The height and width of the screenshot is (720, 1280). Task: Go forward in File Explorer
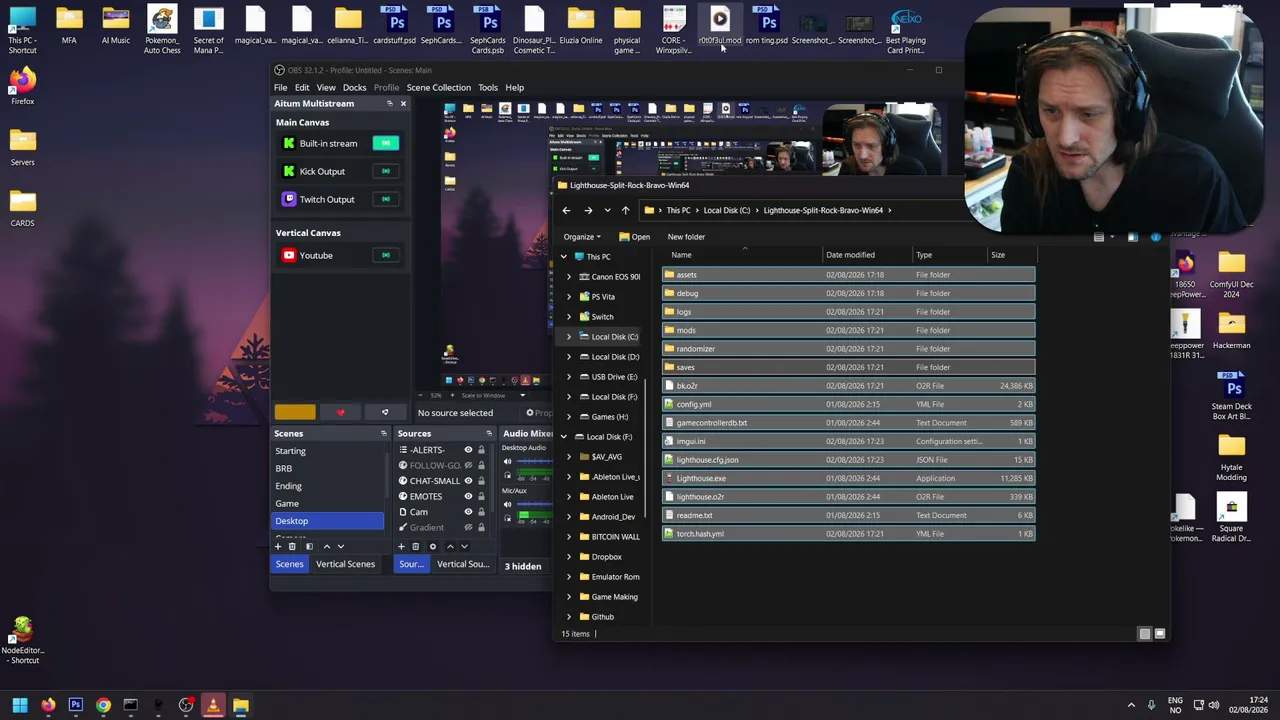[588, 210]
